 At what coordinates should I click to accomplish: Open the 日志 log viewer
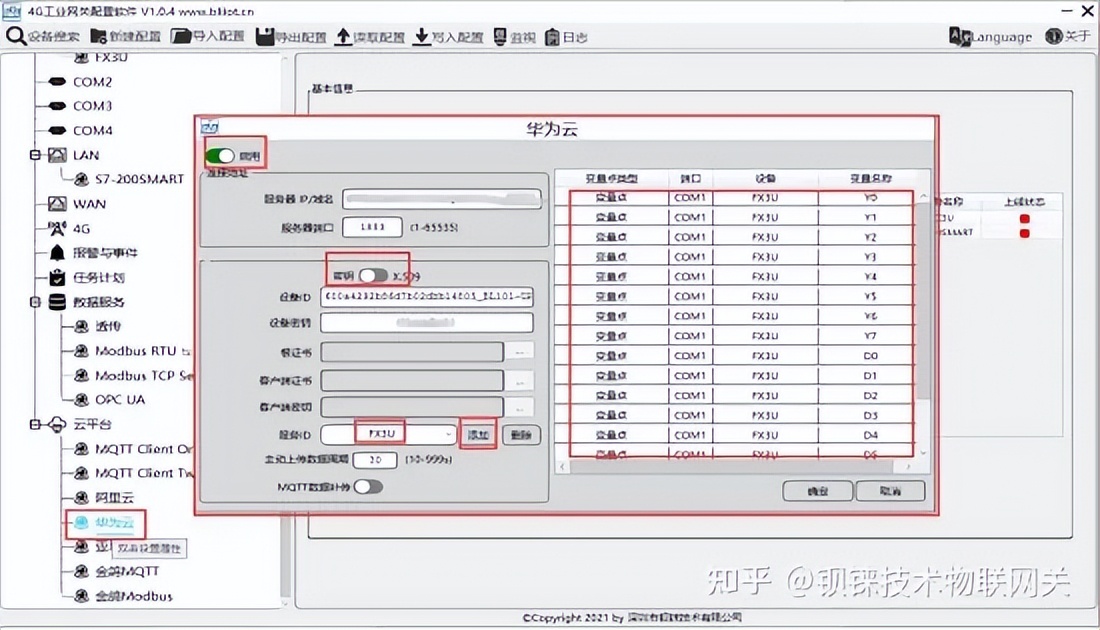point(566,36)
